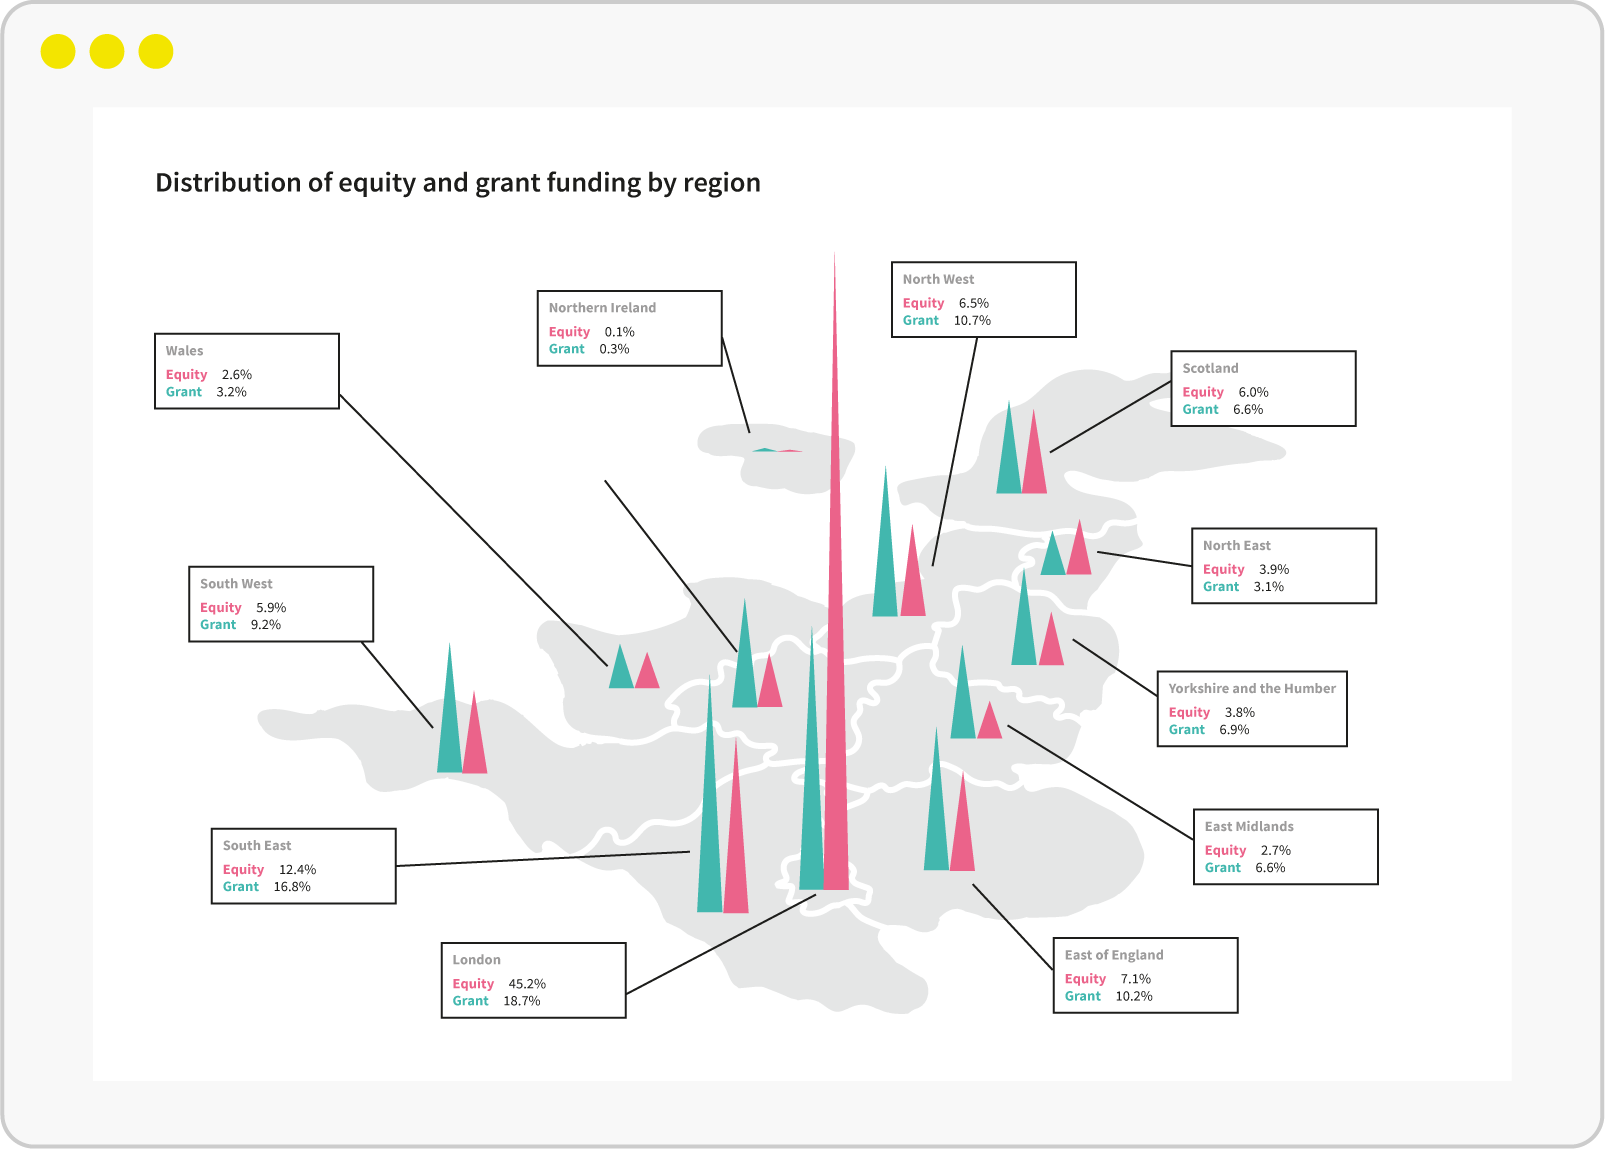Click the Wales teal grant triangle
This screenshot has width=1605, height=1149.
tap(621, 671)
